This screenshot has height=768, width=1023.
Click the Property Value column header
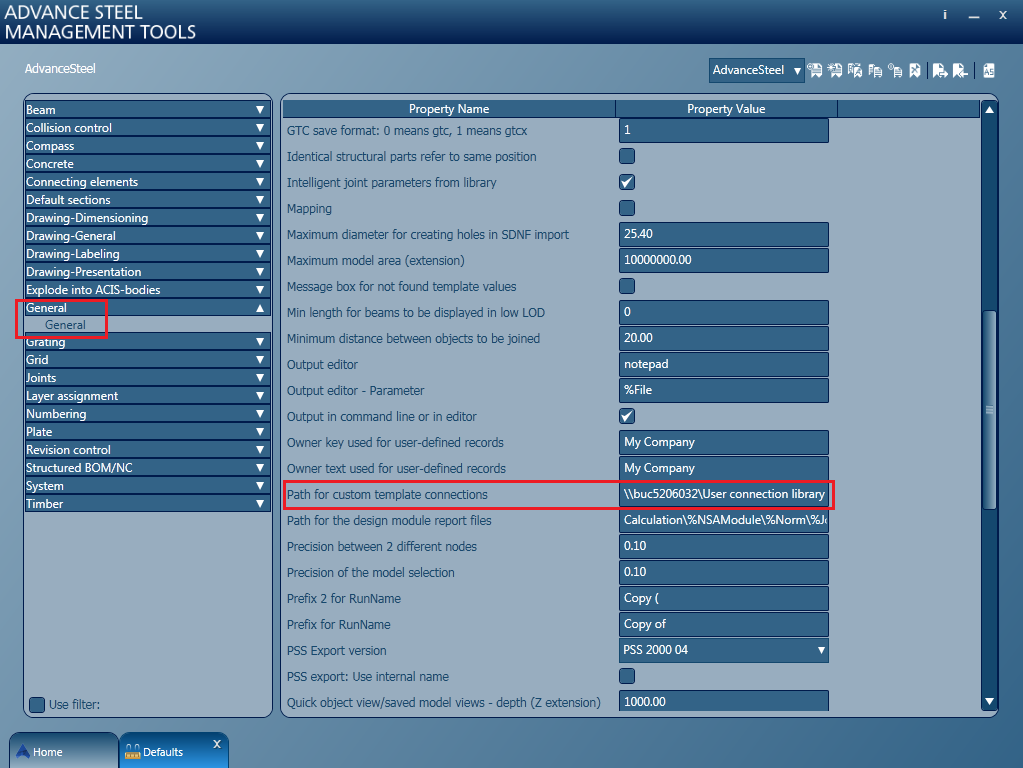point(726,109)
